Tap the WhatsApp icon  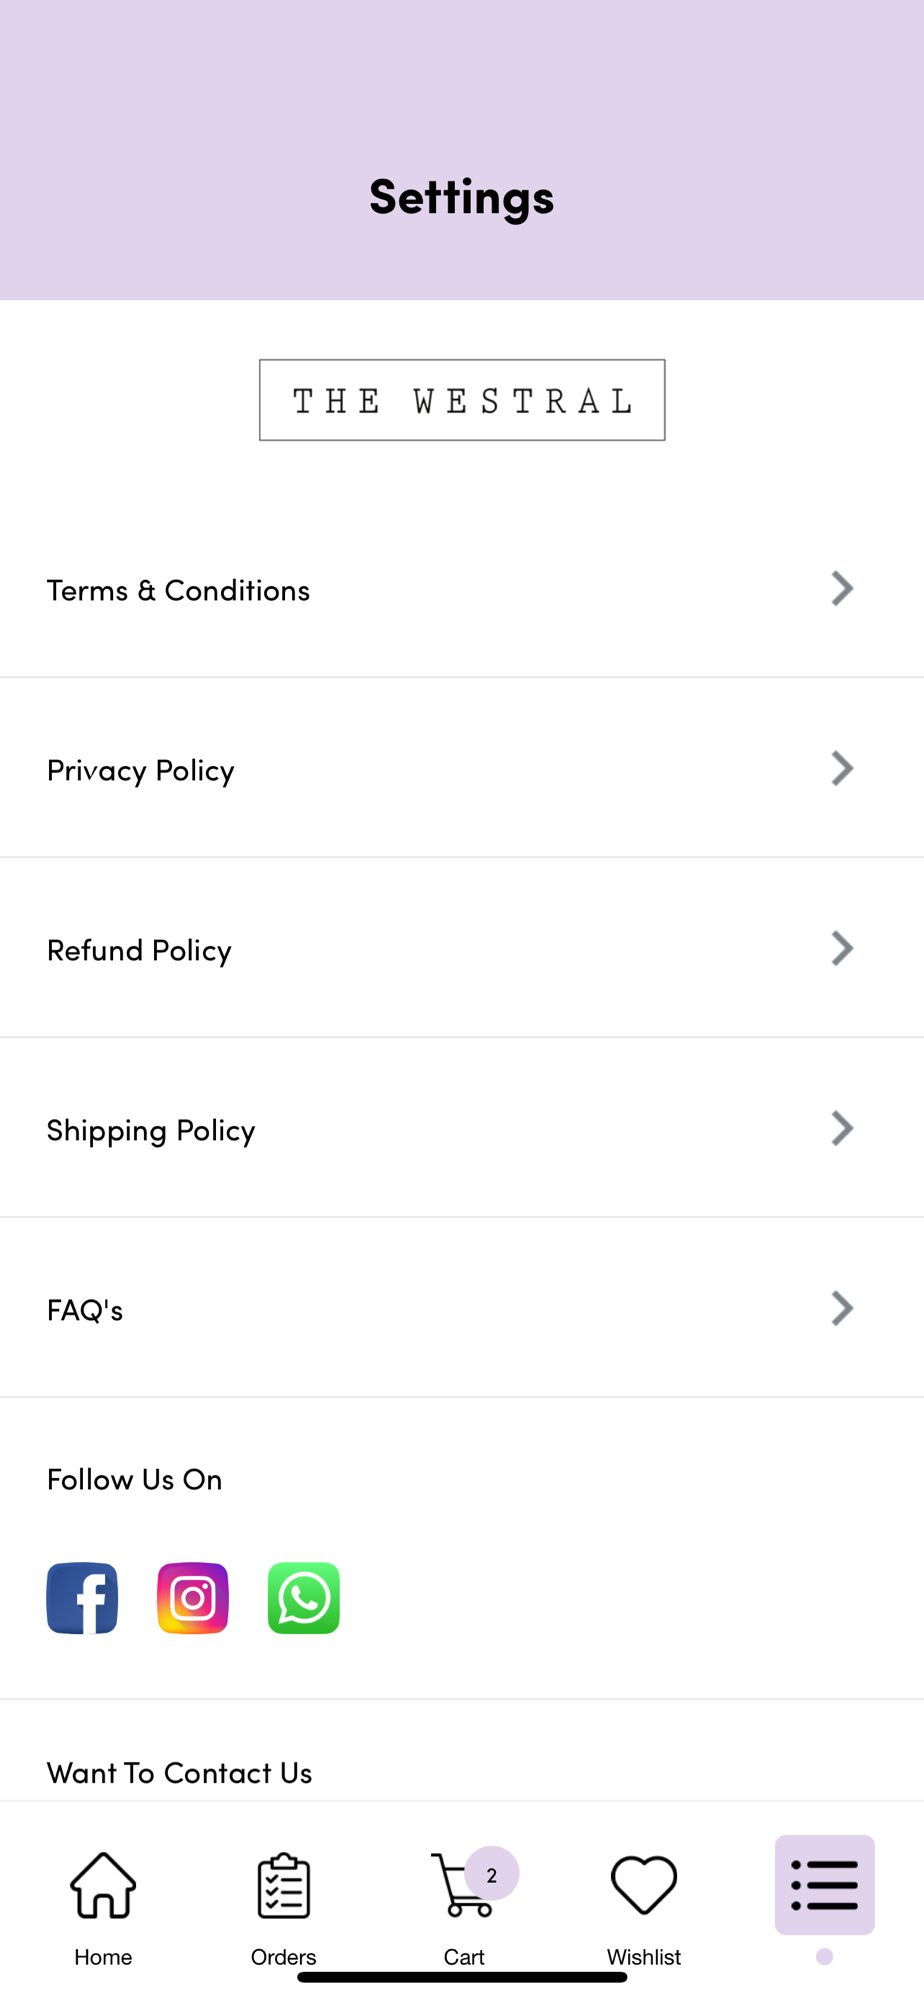(x=304, y=1598)
